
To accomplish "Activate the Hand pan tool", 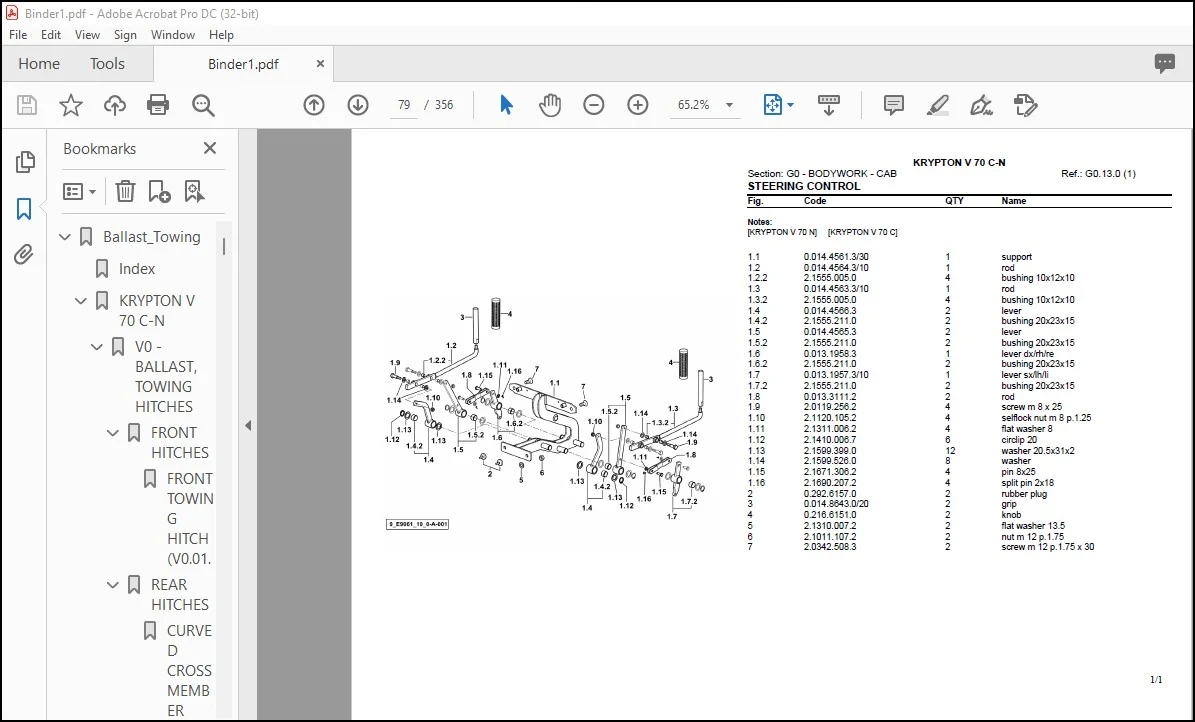I will click(x=549, y=105).
